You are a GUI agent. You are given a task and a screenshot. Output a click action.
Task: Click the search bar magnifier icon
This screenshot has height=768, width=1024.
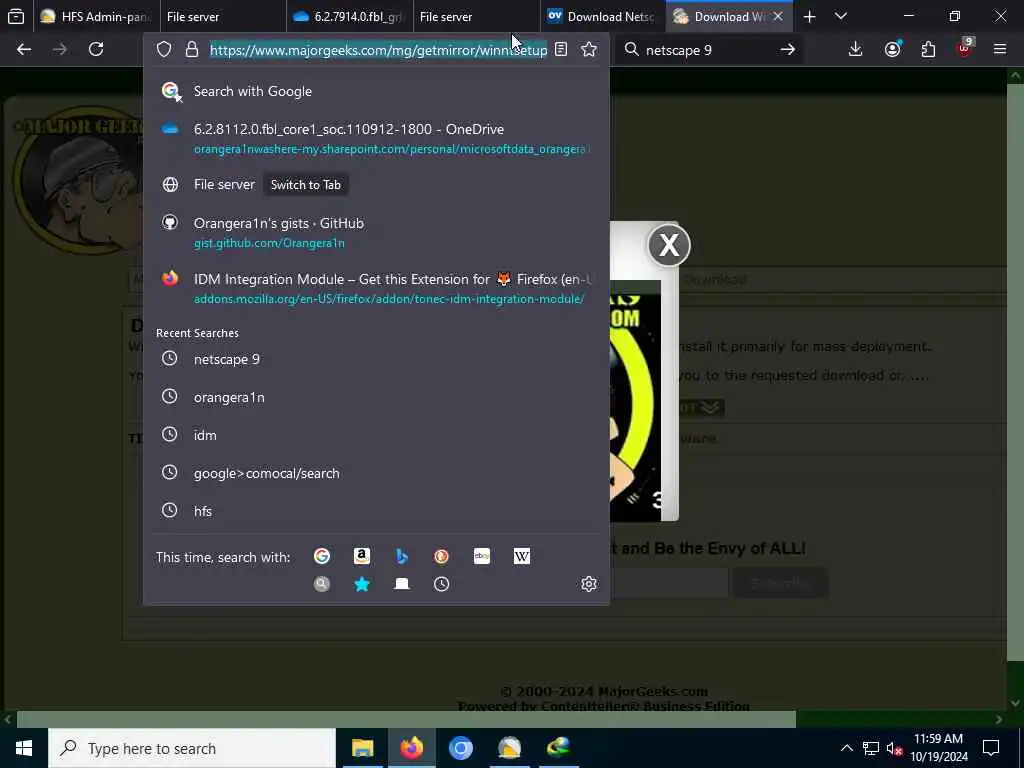click(x=632, y=50)
